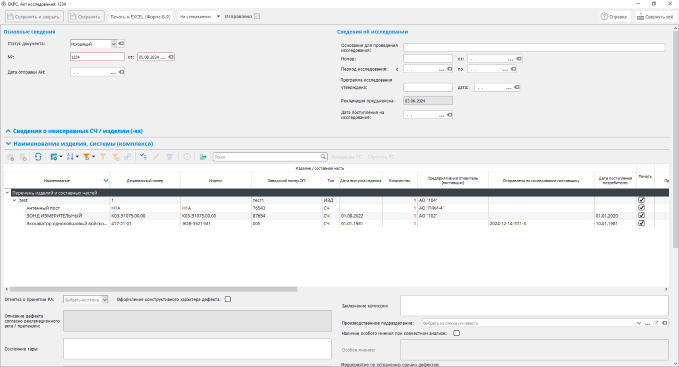Click the 'Децимальный номер' column header
679x367 pixels.
[145, 180]
